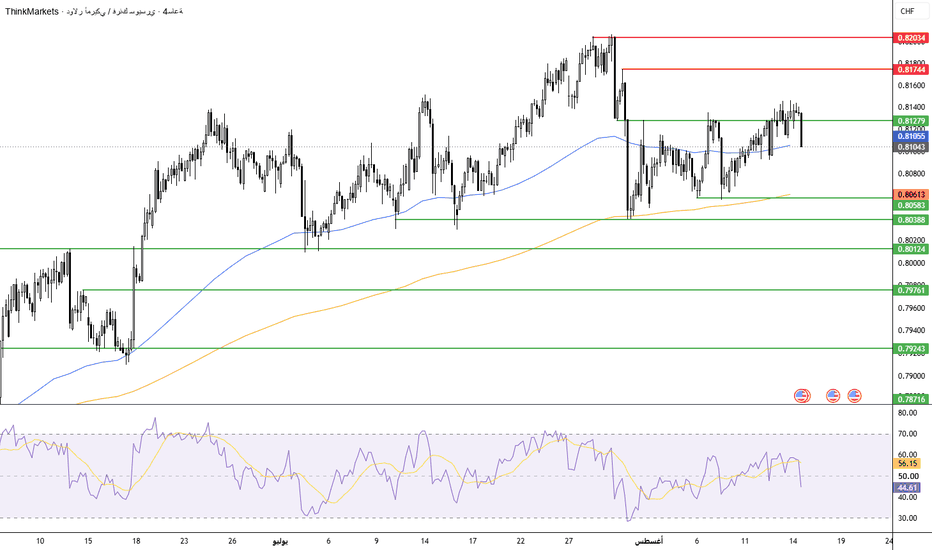Image resolution: width=932 pixels, height=550 pixels.
Task: Click the 0.80800 price scale tick
Action: [x=912, y=174]
